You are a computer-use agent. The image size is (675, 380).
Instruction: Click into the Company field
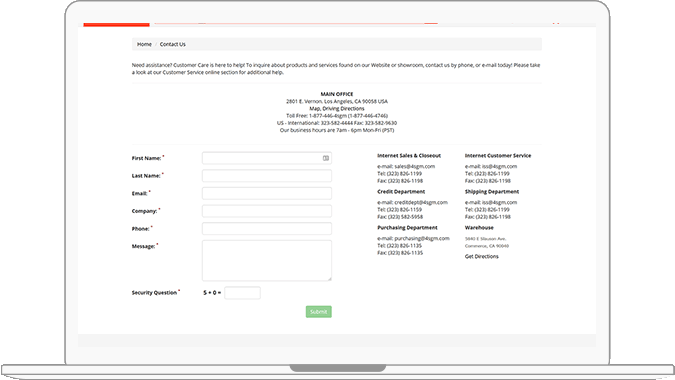(267, 211)
